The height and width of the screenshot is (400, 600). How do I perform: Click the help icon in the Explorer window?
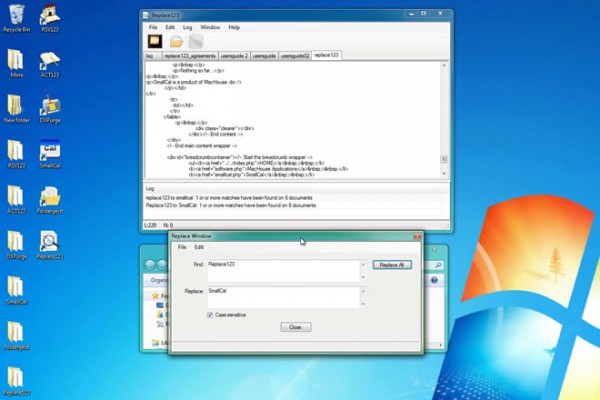point(434,280)
